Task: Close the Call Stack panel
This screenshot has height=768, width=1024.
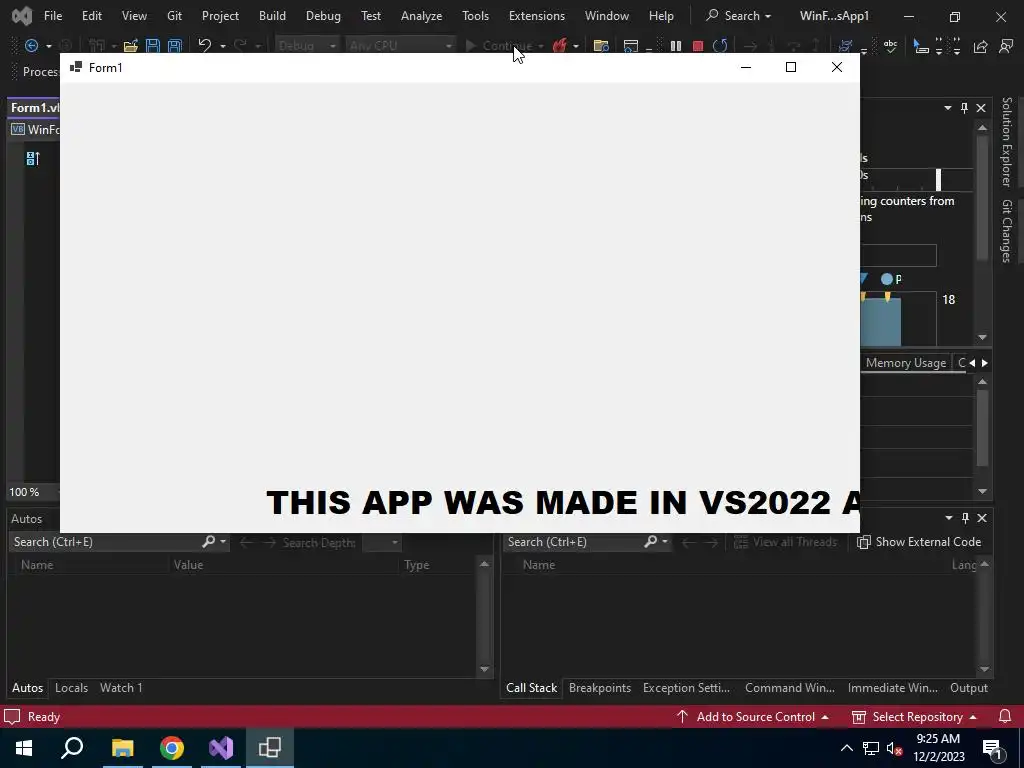Action: tap(982, 518)
